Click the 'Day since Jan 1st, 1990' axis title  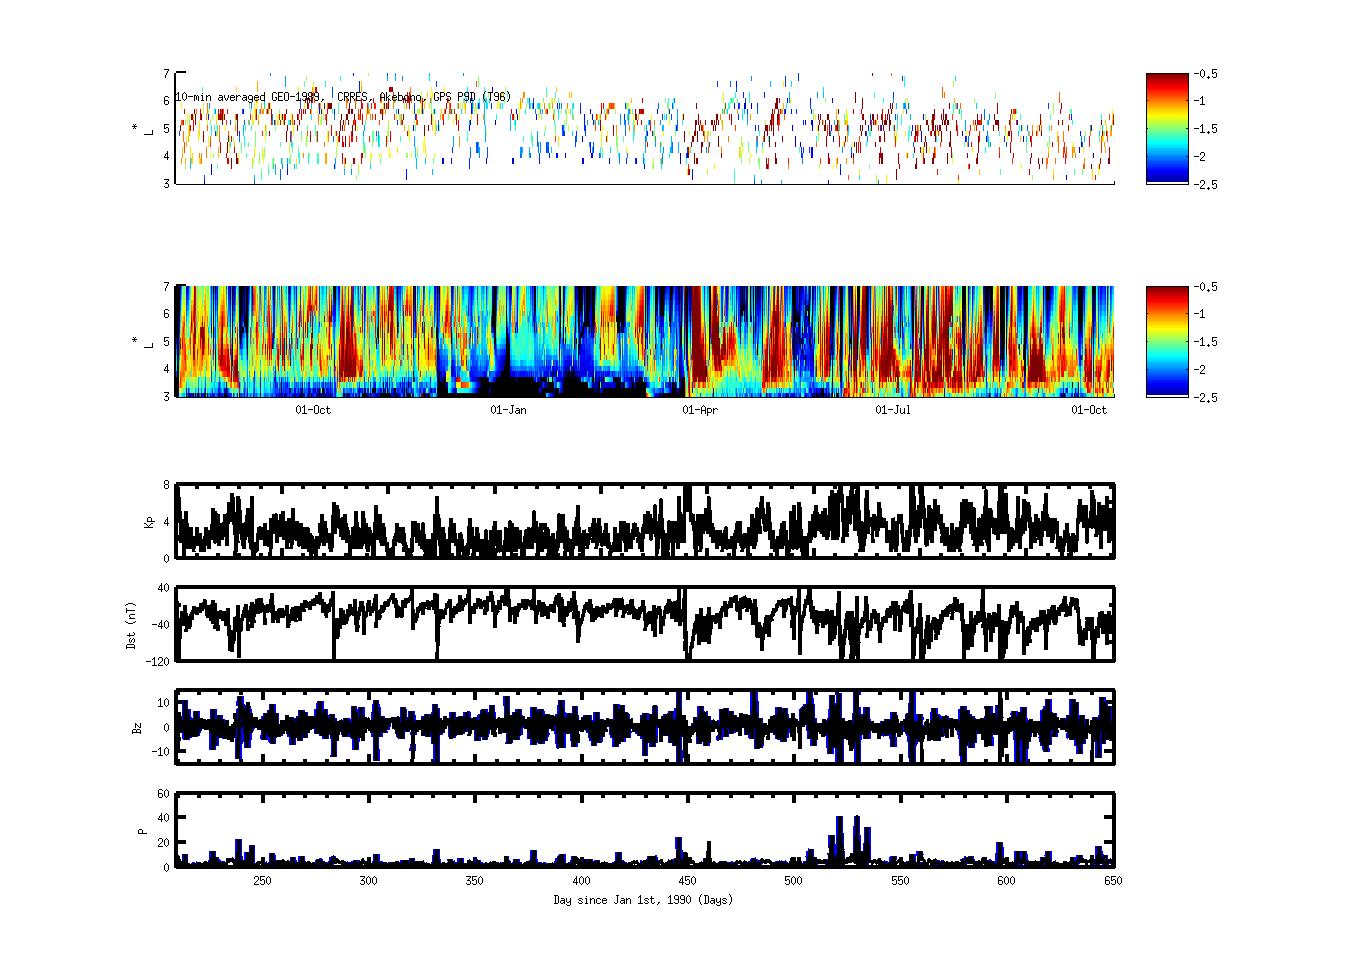643,900
